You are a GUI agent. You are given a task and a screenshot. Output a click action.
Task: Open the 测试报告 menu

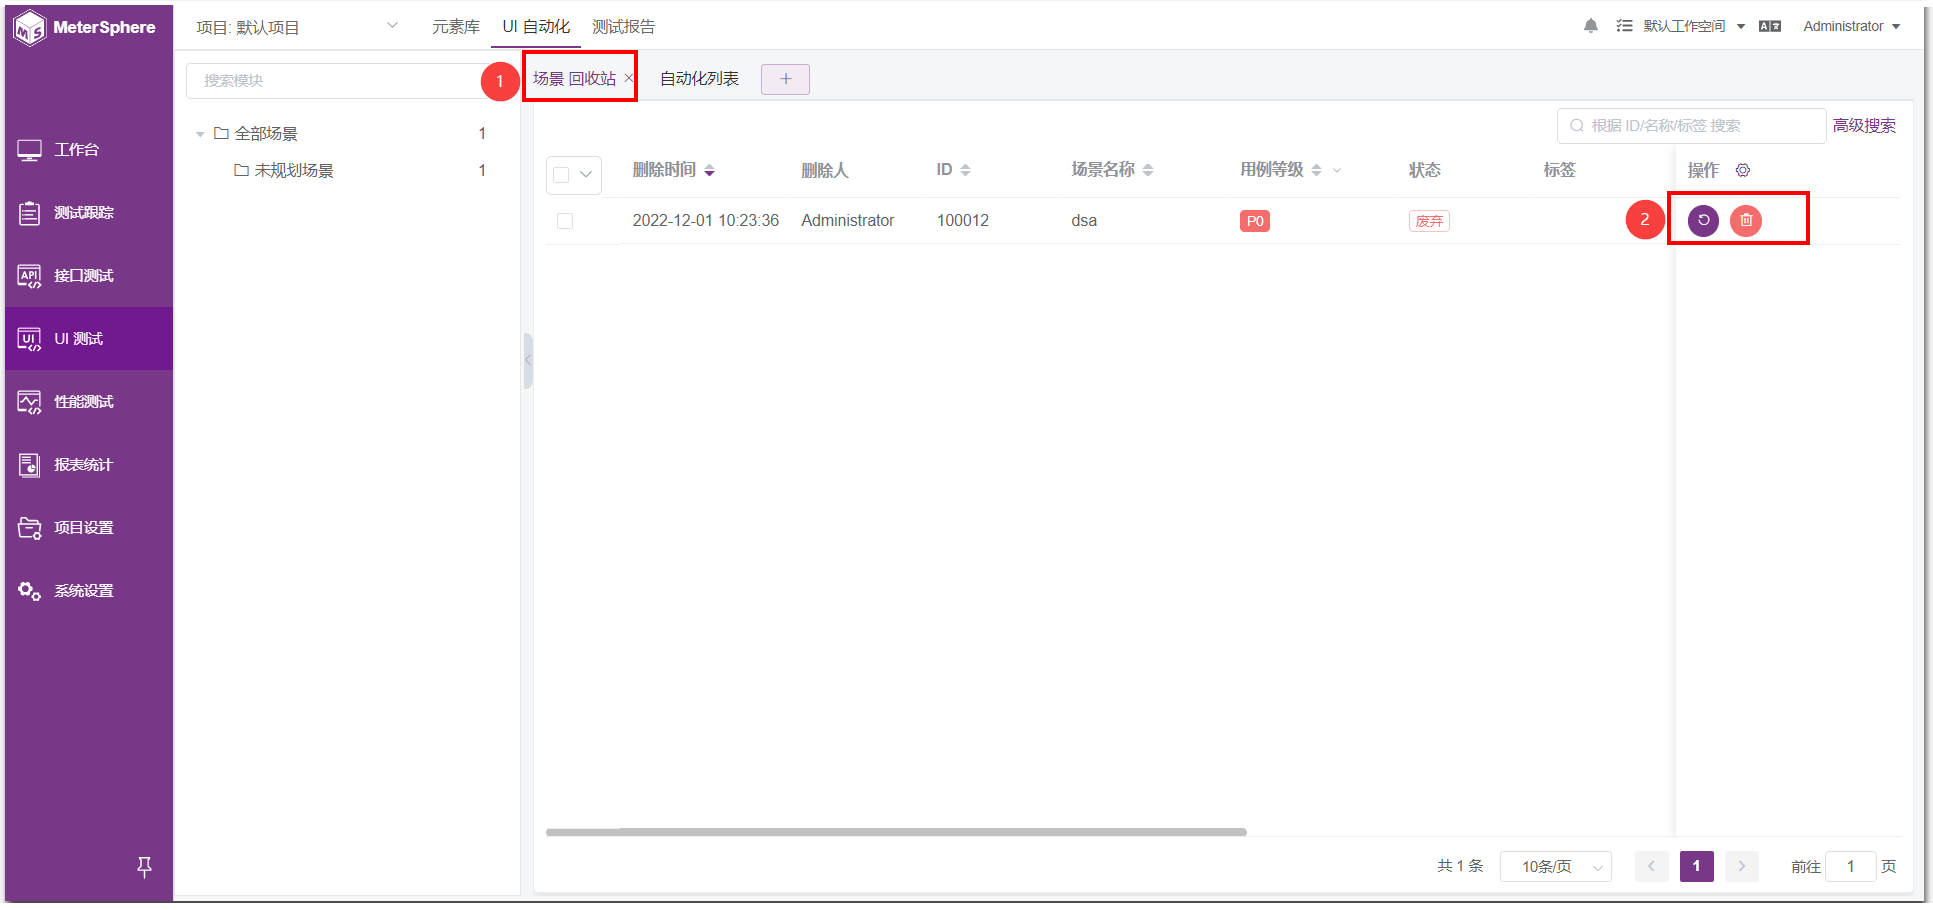coord(623,27)
